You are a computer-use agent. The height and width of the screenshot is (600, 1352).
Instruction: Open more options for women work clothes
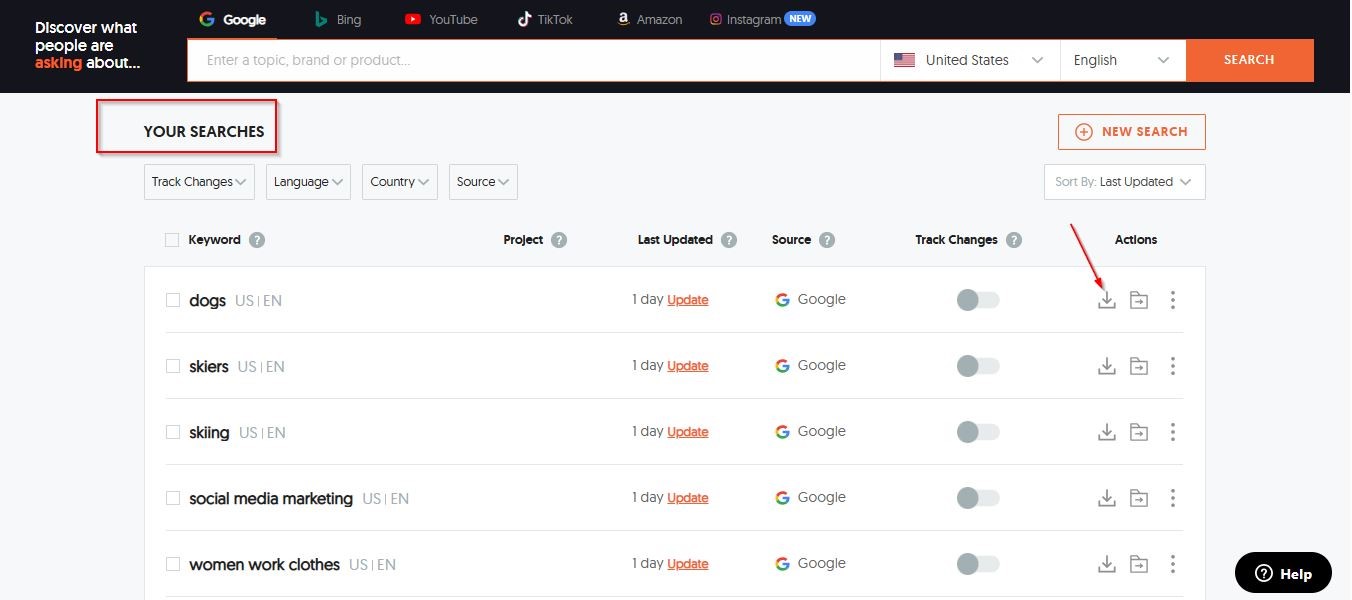tap(1172, 564)
